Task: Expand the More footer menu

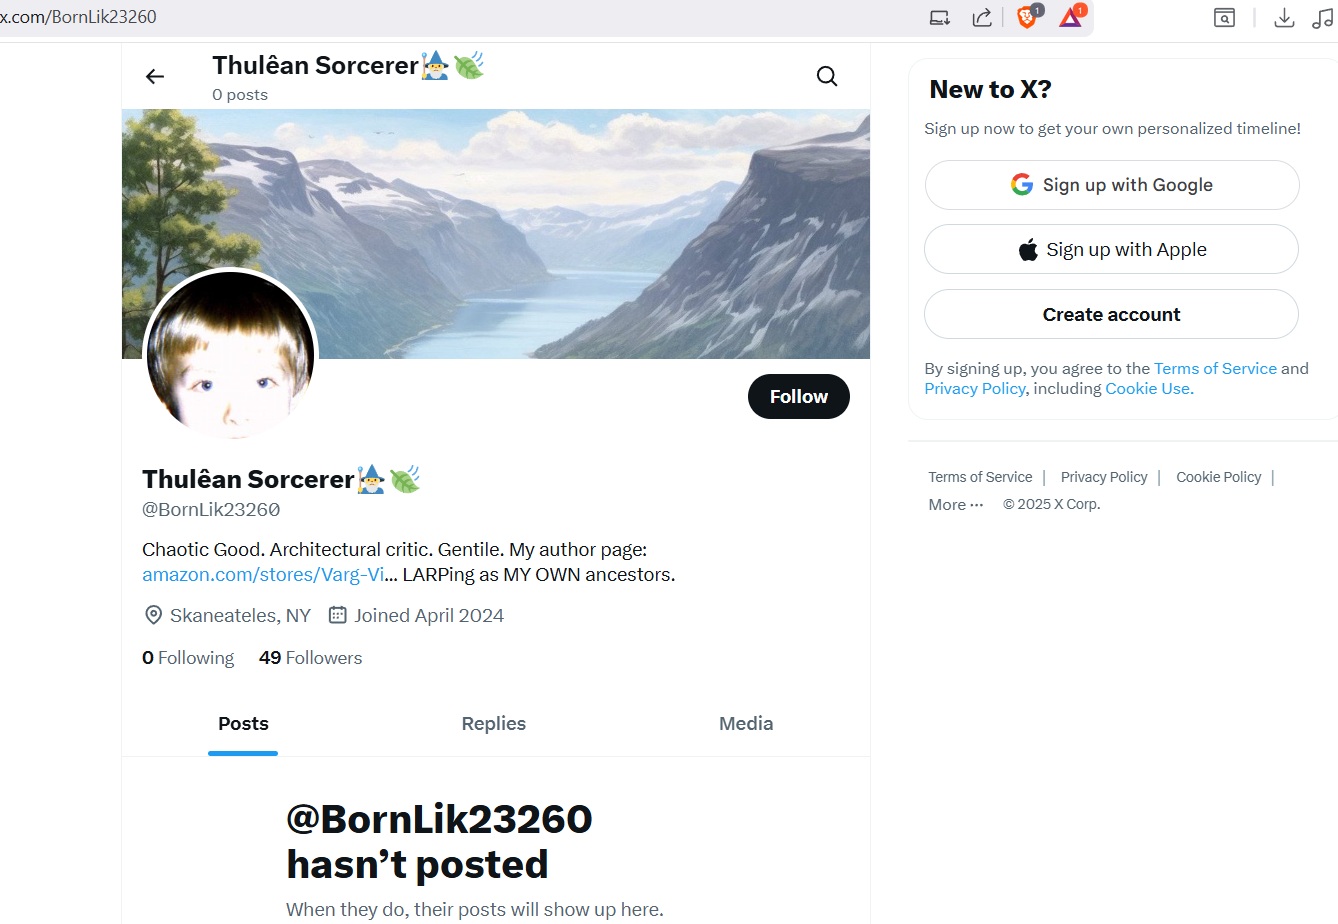Action: 956,504
